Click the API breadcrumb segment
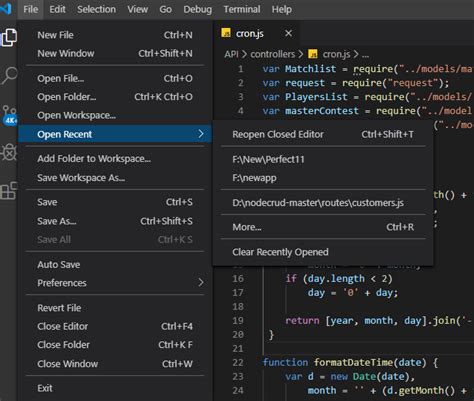The width and height of the screenshot is (474, 401). click(231, 54)
